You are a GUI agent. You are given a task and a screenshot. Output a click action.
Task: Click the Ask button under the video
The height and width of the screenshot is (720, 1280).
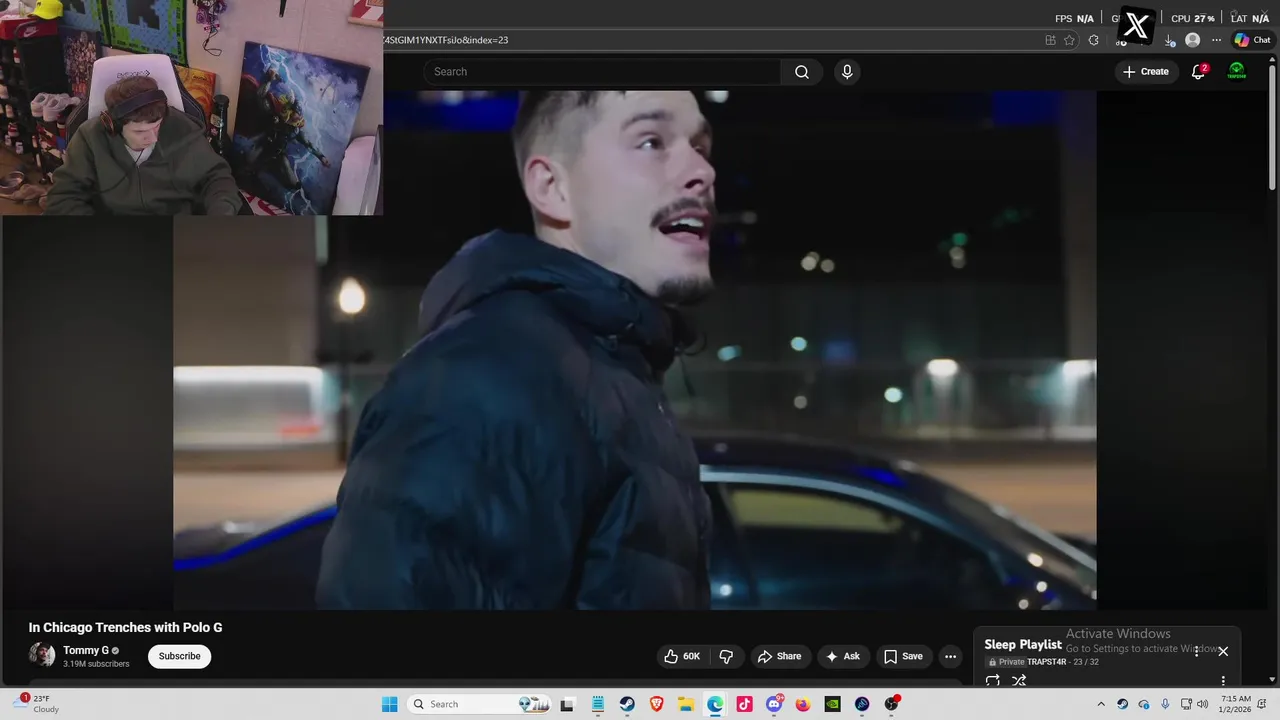842,656
